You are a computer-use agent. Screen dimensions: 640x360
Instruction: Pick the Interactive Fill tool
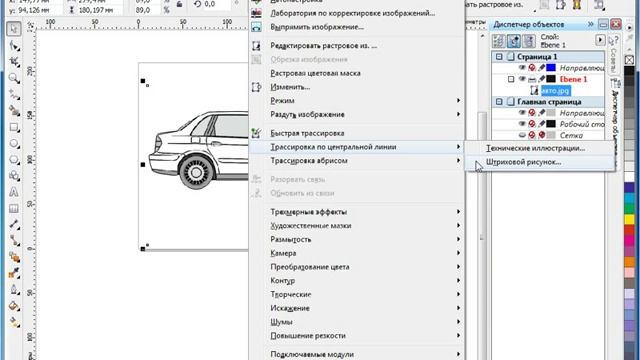click(14, 322)
